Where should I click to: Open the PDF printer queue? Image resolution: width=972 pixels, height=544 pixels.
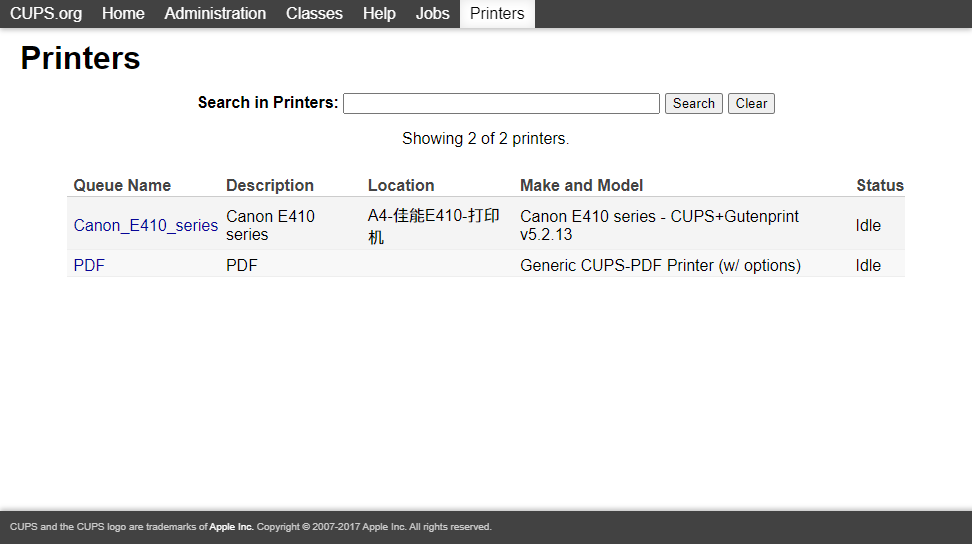89,265
